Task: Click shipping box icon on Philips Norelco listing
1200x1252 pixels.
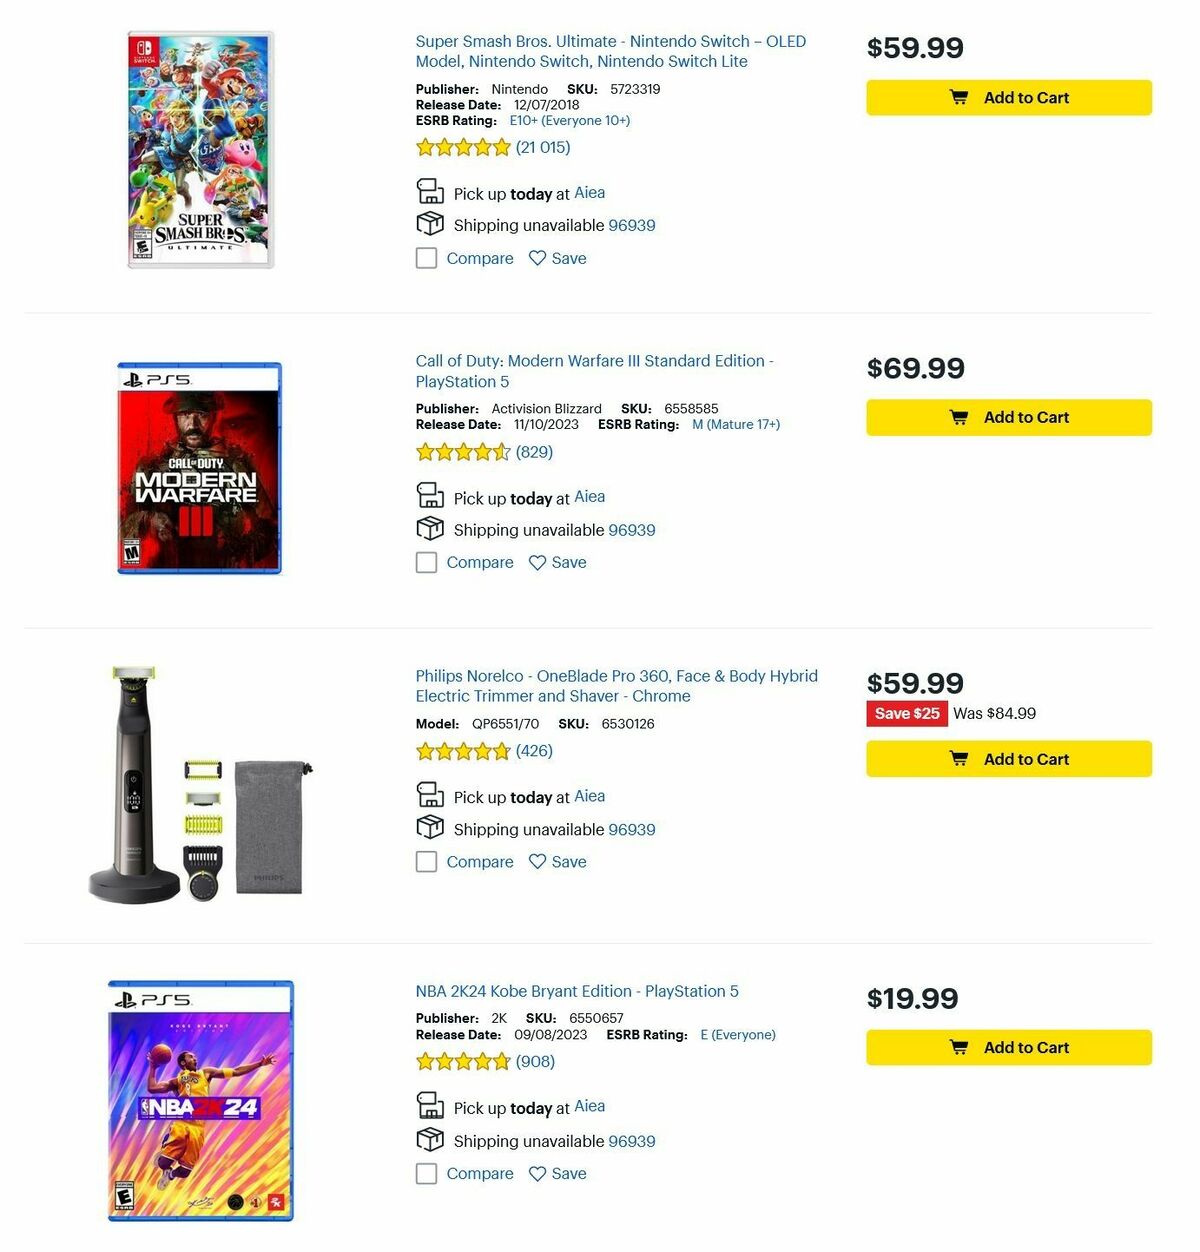Action: (x=430, y=827)
